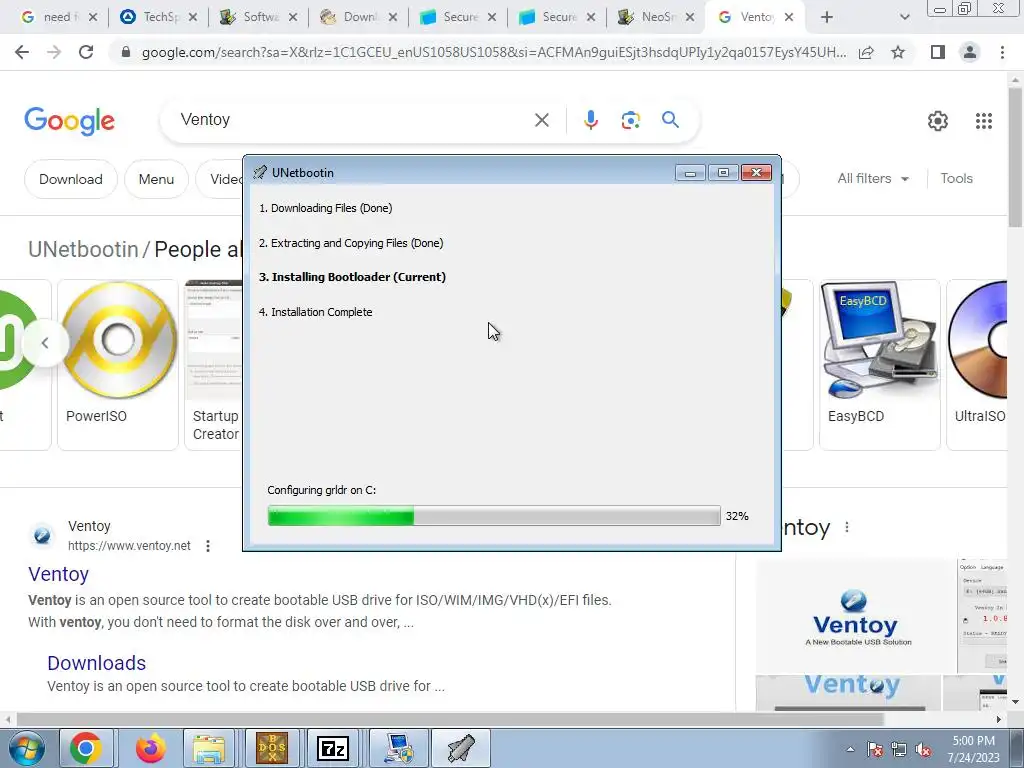This screenshot has width=1024, height=768.
Task: Click the network icon in system tray
Action: click(899, 750)
